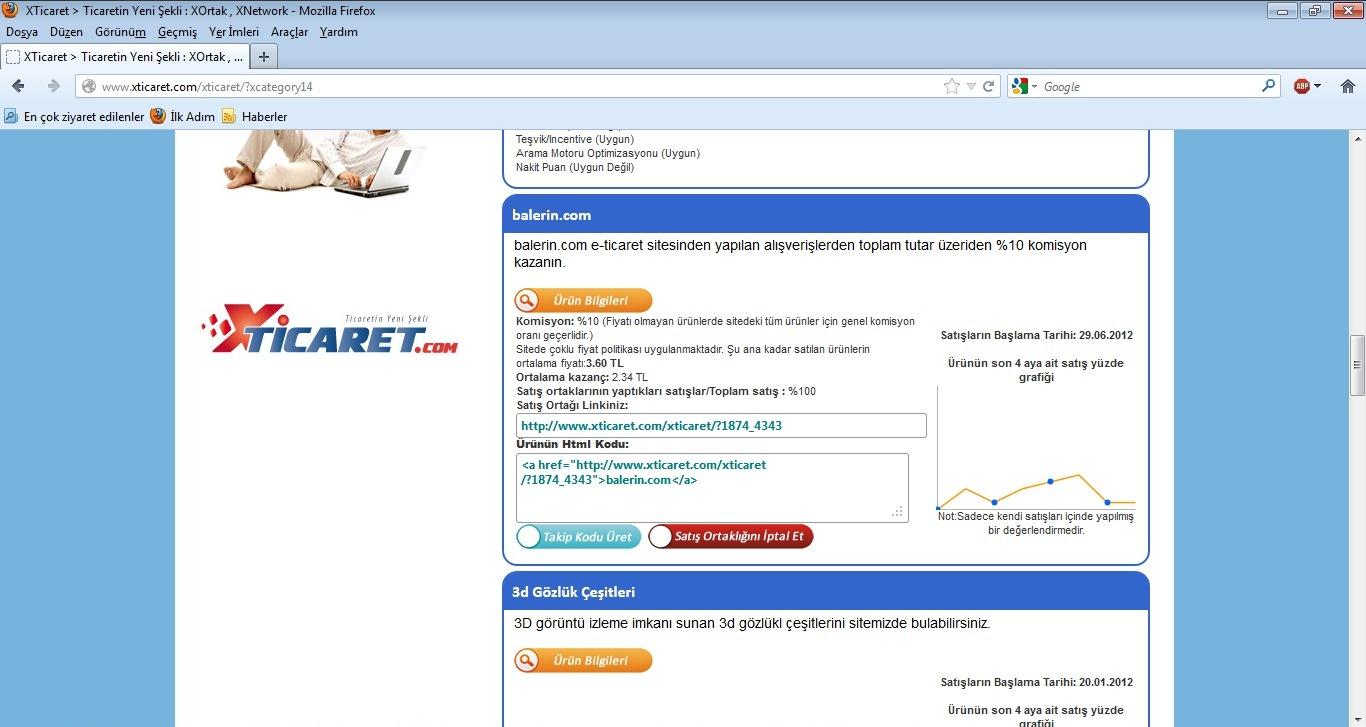1366x727 pixels.
Task: Click the Nakit Puan (Uygun Değil) text
Action: [x=575, y=167]
